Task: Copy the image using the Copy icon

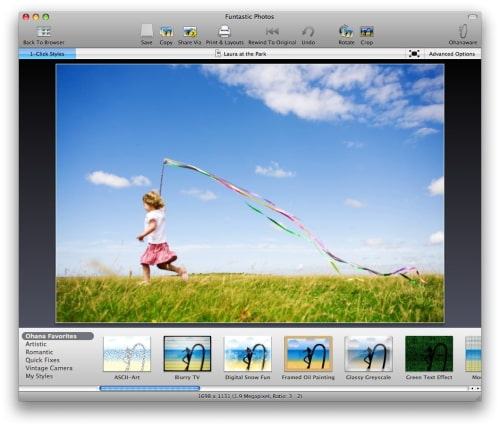Action: (x=166, y=32)
